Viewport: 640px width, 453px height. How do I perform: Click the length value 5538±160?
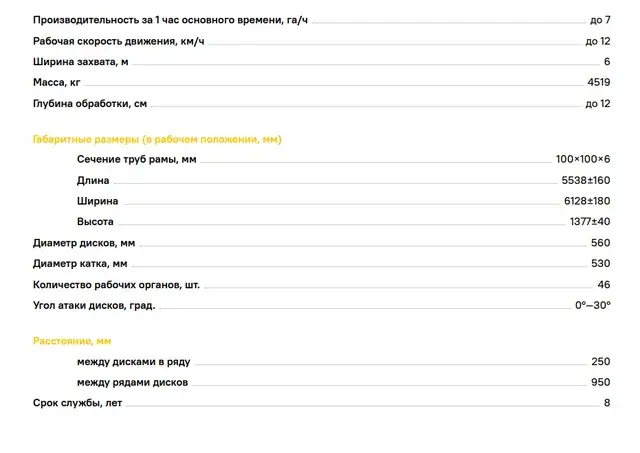click(586, 180)
